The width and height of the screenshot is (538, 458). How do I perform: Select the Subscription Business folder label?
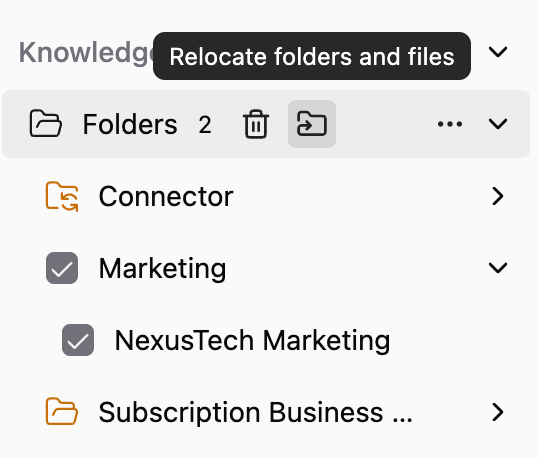point(255,413)
